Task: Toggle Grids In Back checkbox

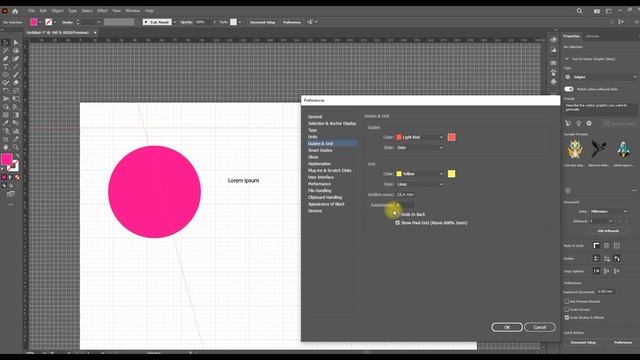Action: coord(397,214)
